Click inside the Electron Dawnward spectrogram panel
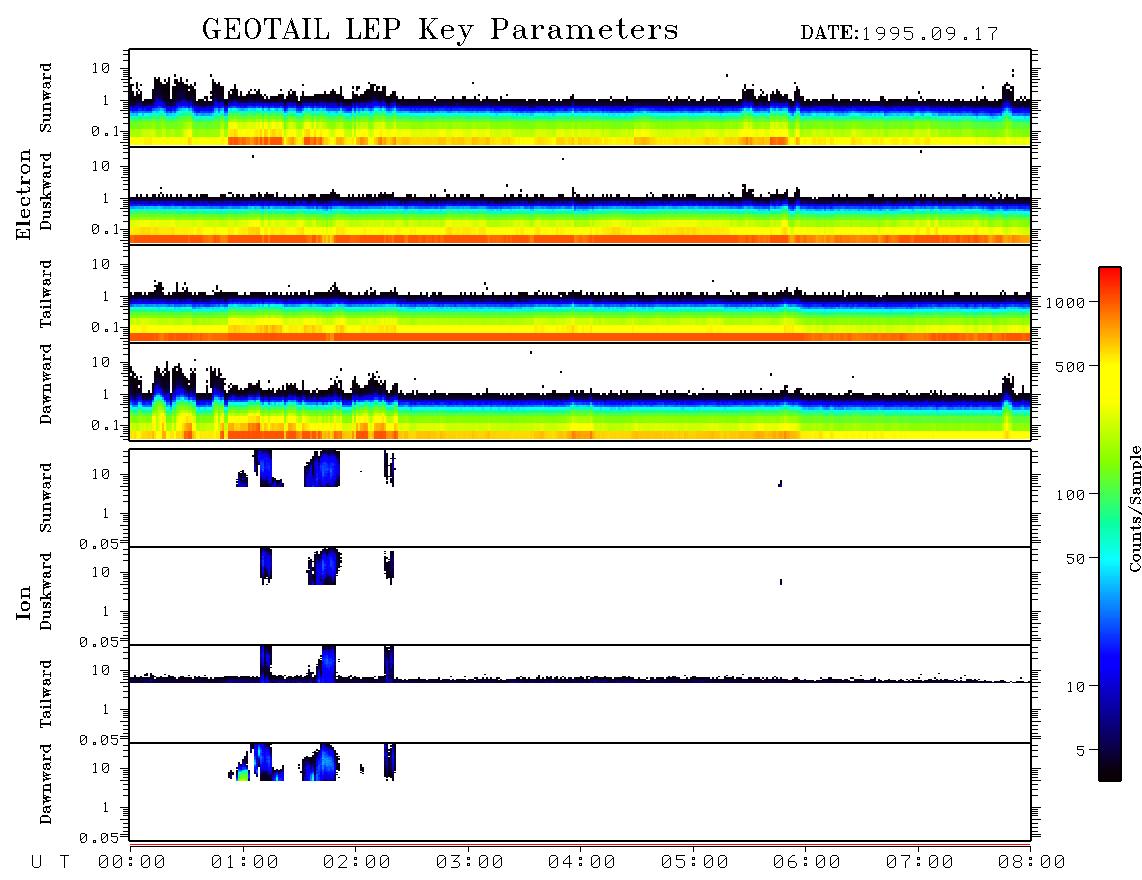The height and width of the screenshot is (880, 1142). coord(580,392)
